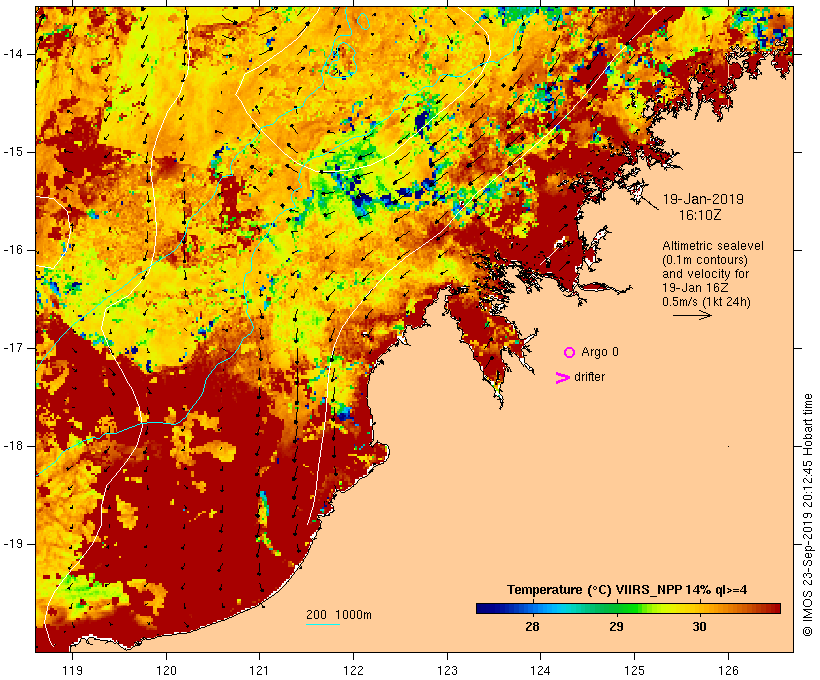Click the 'Argo 0' legend label
This screenshot has height=680, width=820.
pos(600,352)
